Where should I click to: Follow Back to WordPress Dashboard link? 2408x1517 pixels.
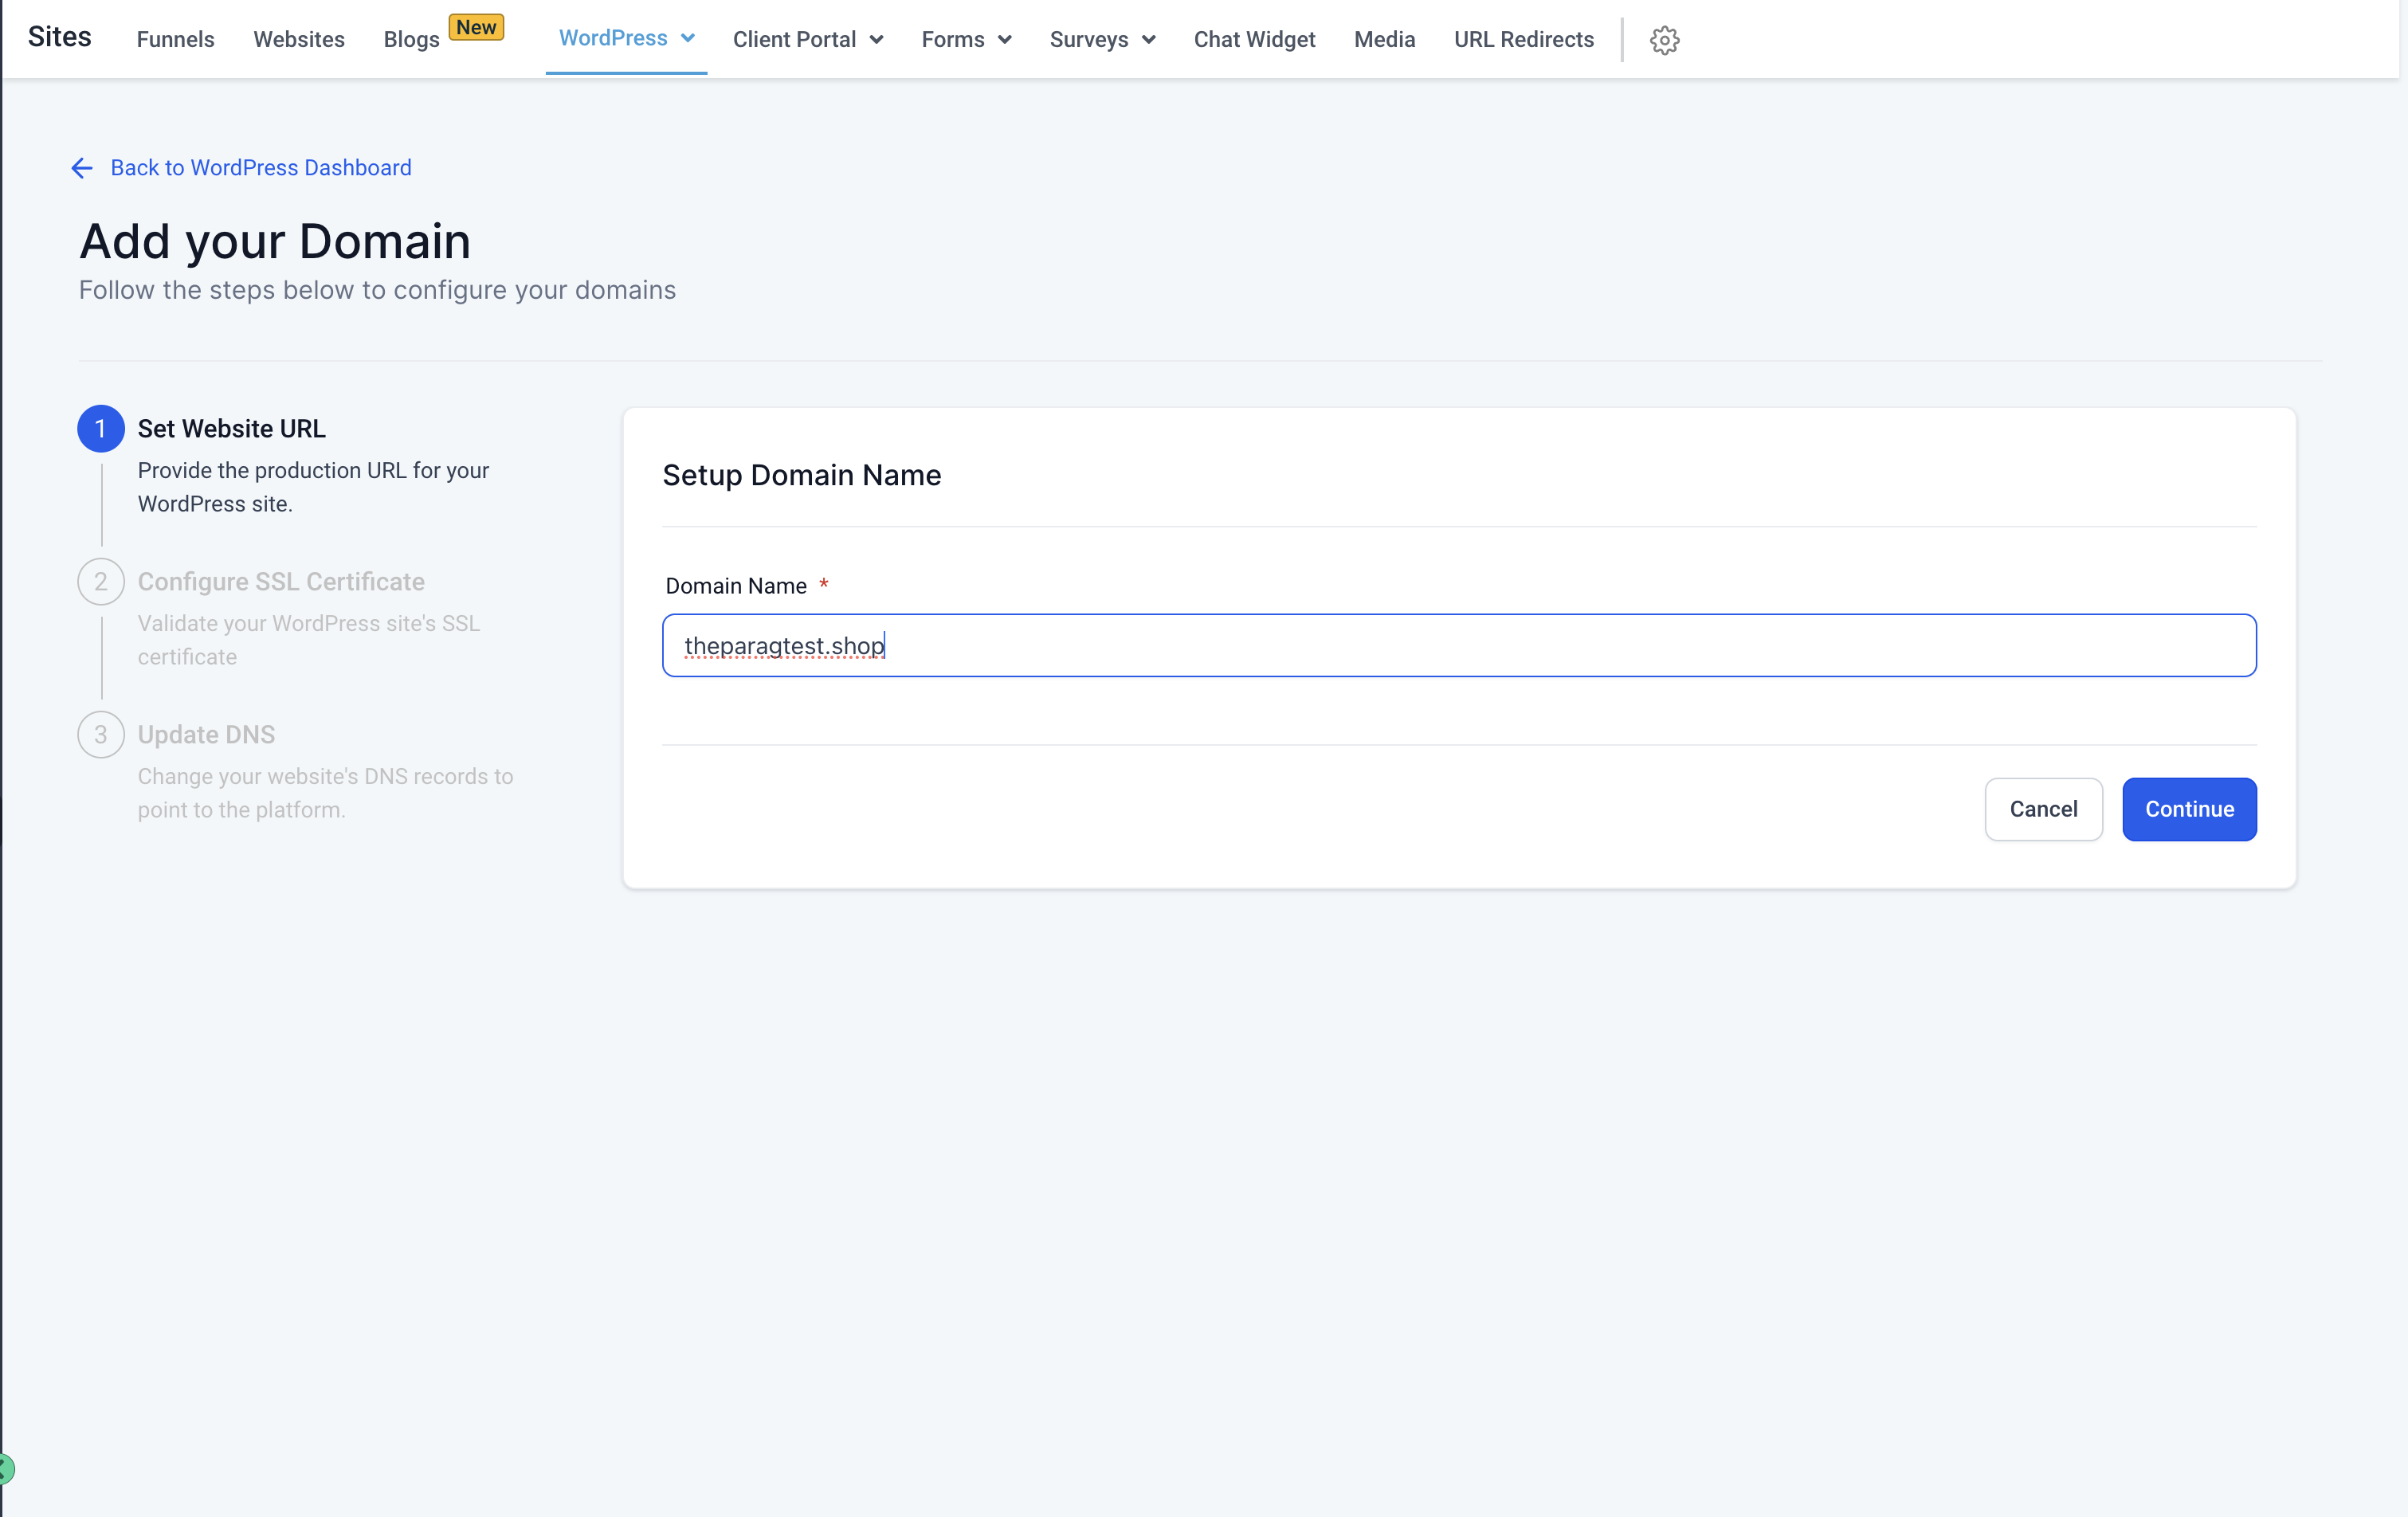pyautogui.click(x=260, y=168)
